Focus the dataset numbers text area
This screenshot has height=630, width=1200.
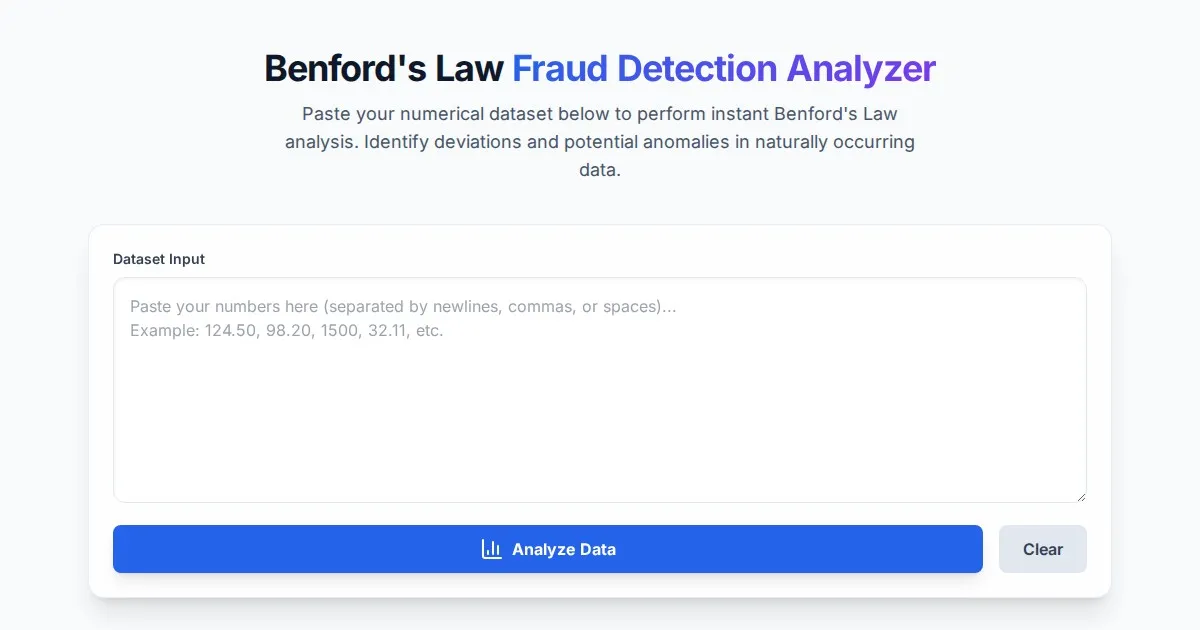(600, 400)
